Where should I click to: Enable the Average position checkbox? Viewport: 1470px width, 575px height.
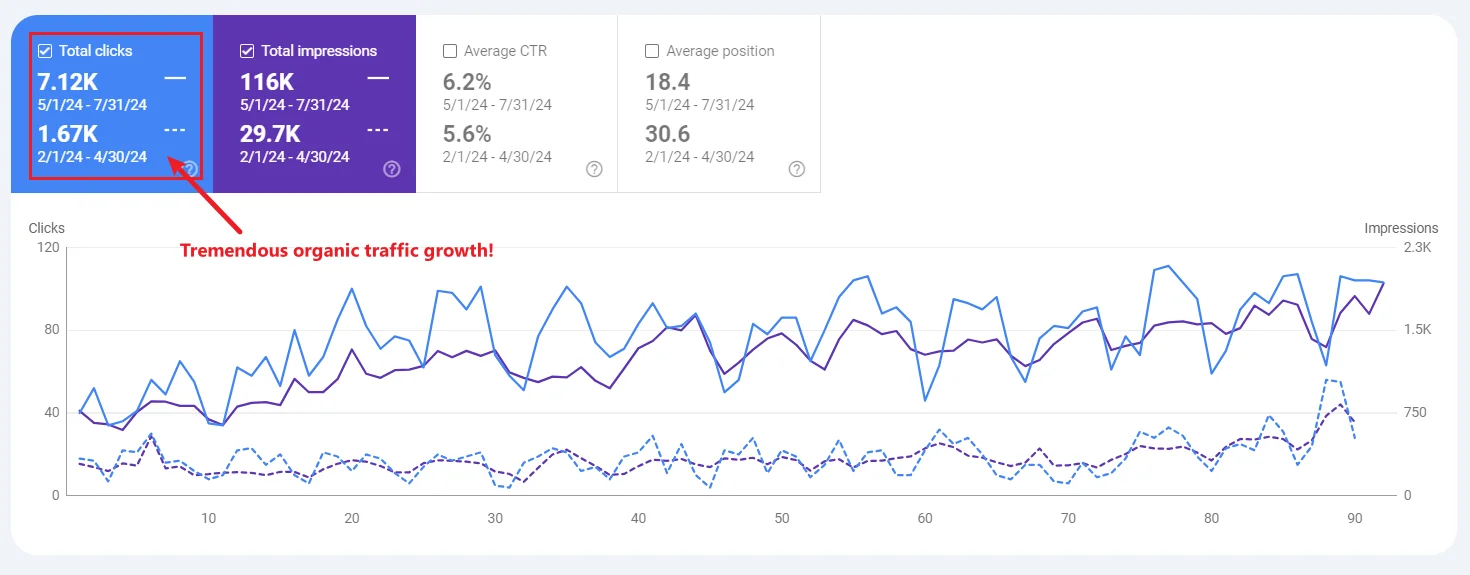(652, 51)
